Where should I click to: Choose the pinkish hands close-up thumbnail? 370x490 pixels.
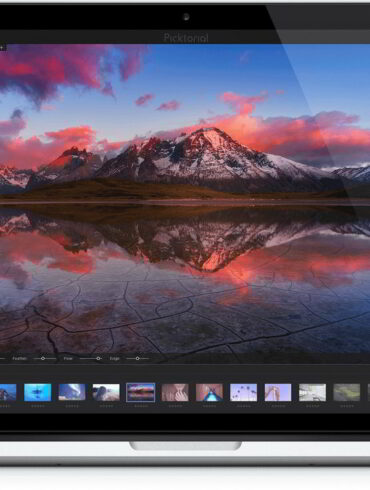click(x=175, y=392)
